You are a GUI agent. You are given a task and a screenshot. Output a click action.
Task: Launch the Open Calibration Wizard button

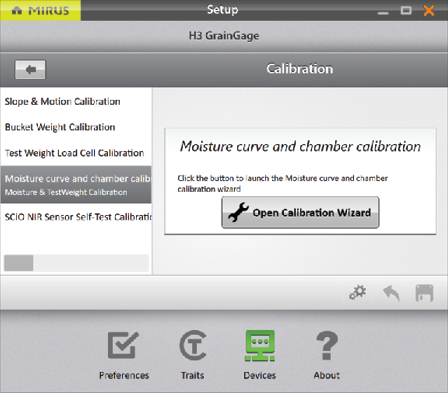(x=300, y=212)
